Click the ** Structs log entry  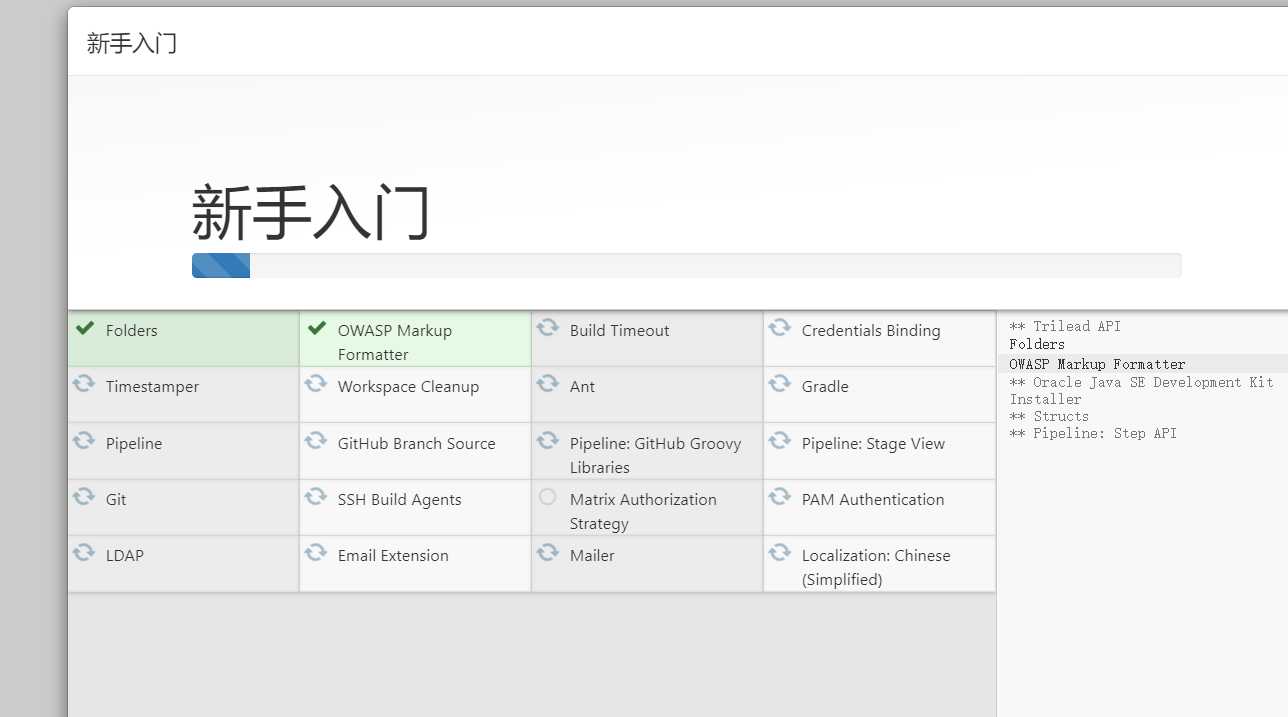pyautogui.click(x=1049, y=417)
